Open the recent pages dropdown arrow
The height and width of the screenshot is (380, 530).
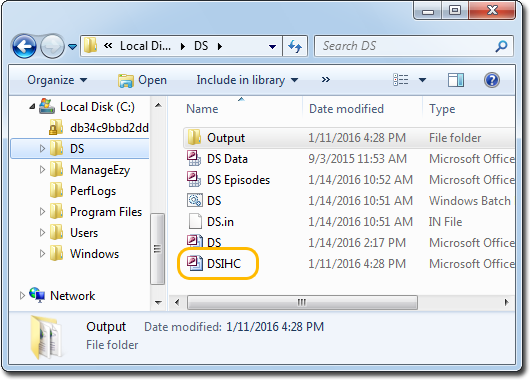pyautogui.click(x=72, y=47)
